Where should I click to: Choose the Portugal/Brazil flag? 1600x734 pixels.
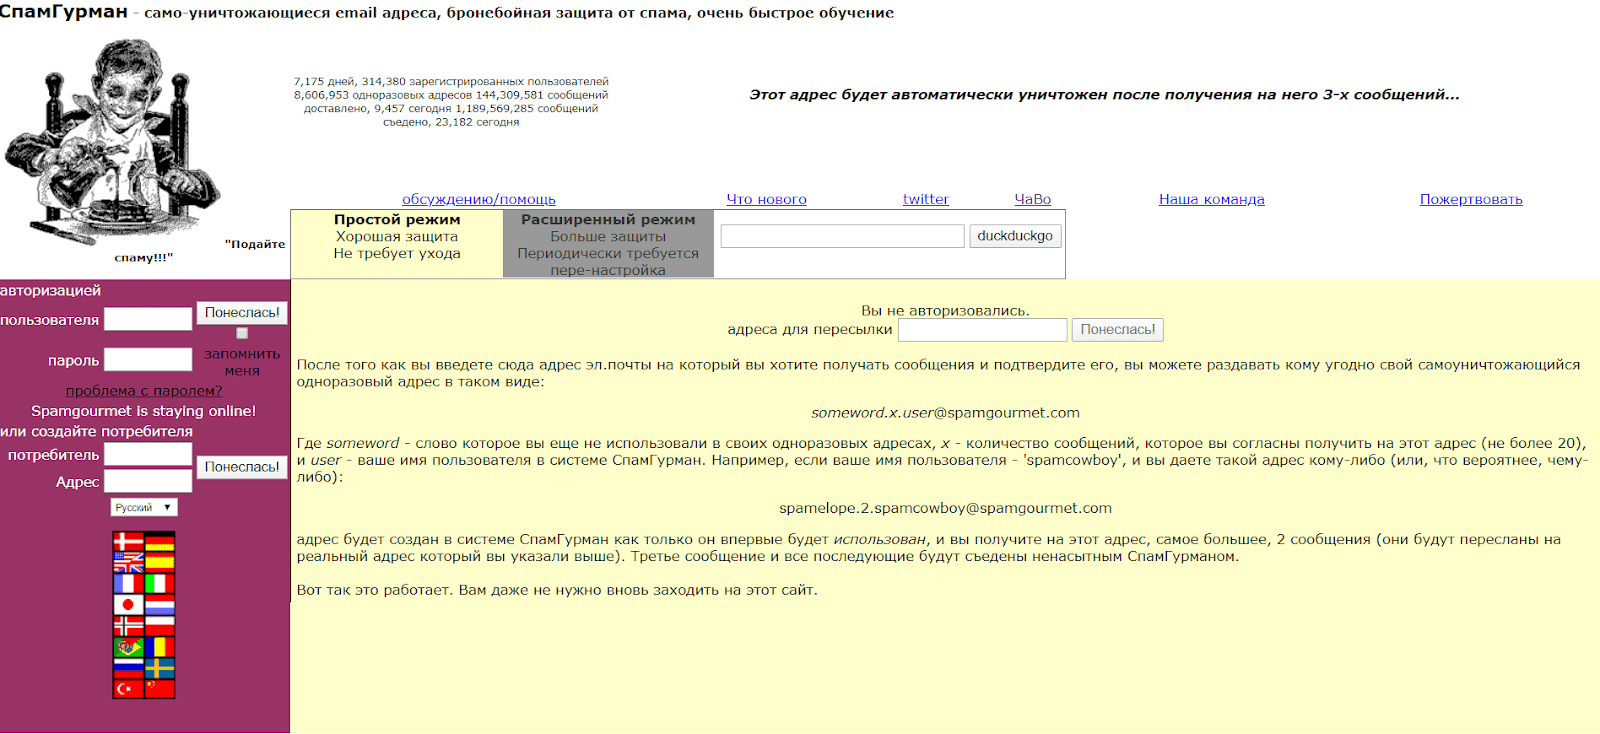129,647
